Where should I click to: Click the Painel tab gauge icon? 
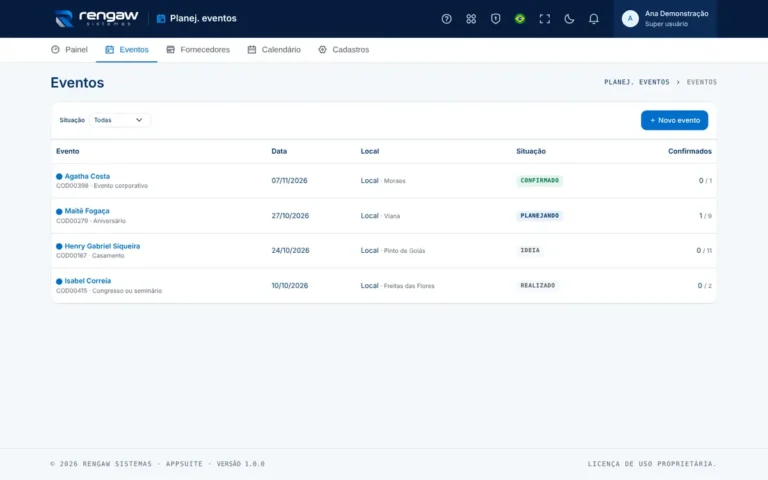pyautogui.click(x=55, y=49)
